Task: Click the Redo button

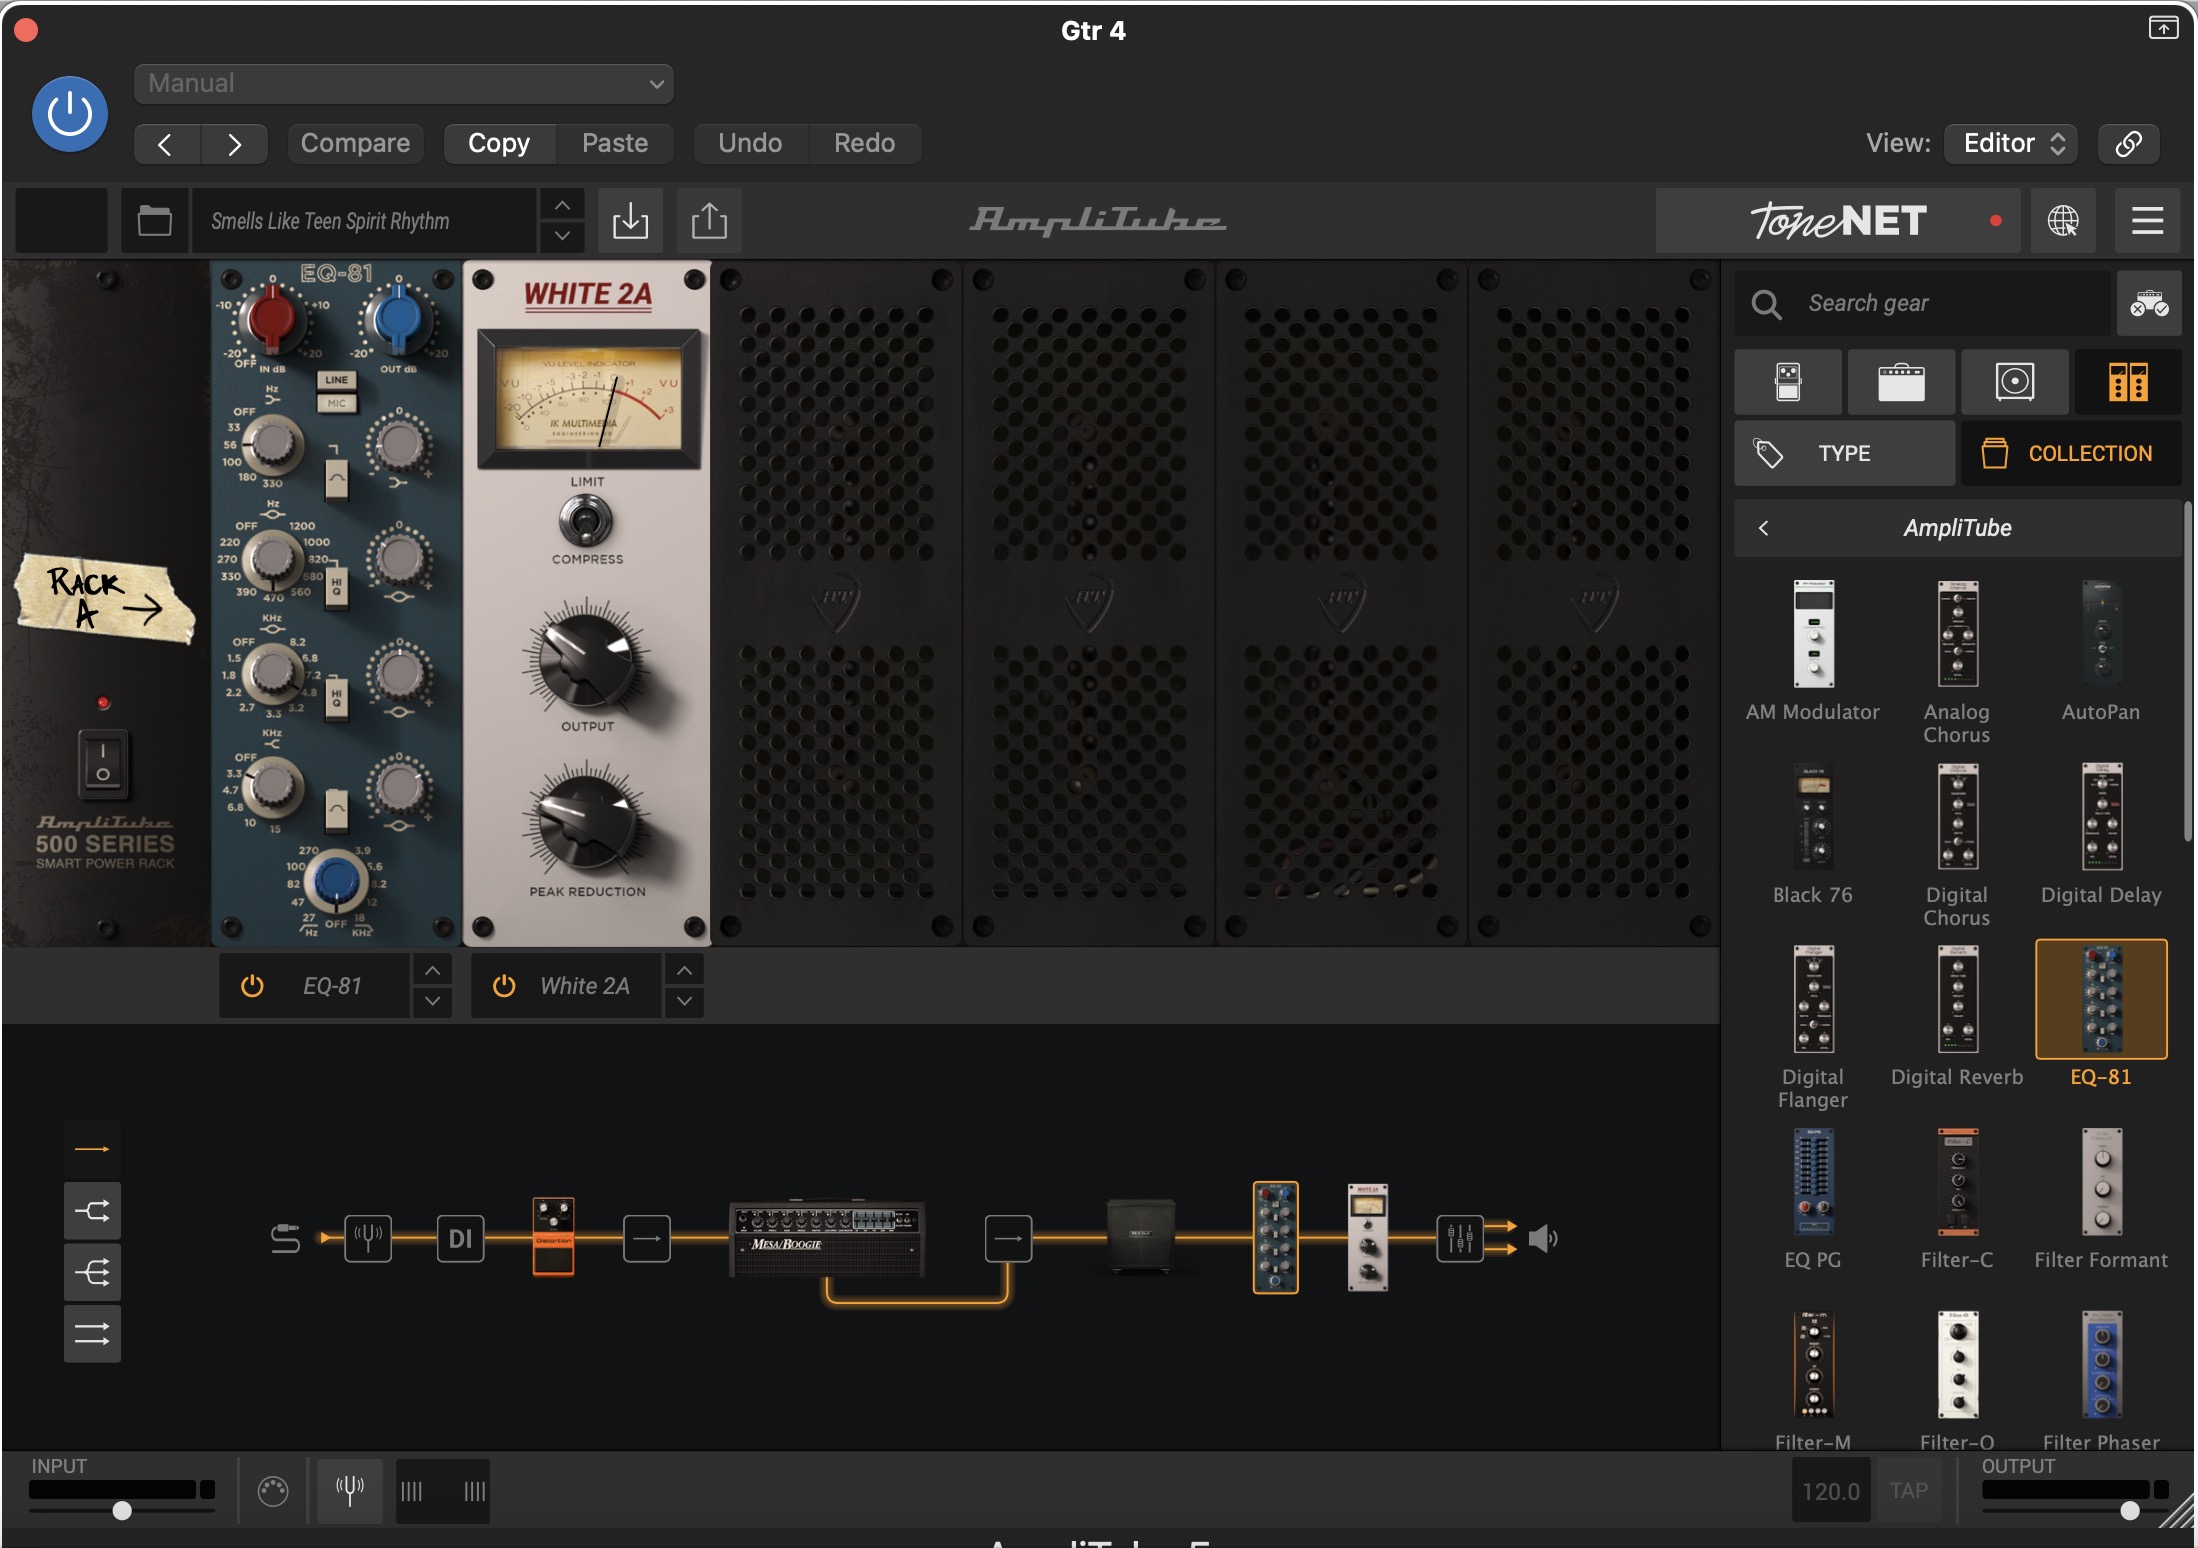Action: pyautogui.click(x=864, y=144)
